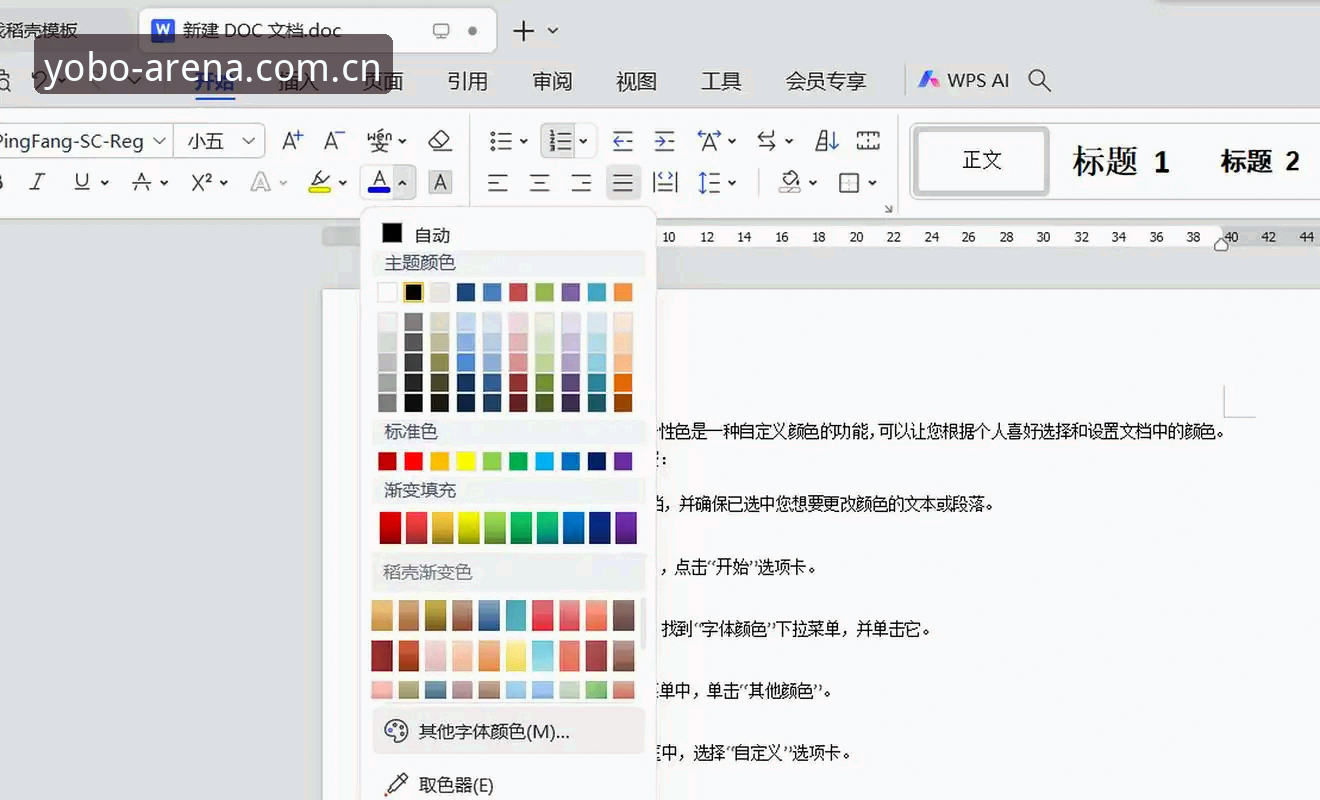Click the text highlight color icon

[319, 182]
